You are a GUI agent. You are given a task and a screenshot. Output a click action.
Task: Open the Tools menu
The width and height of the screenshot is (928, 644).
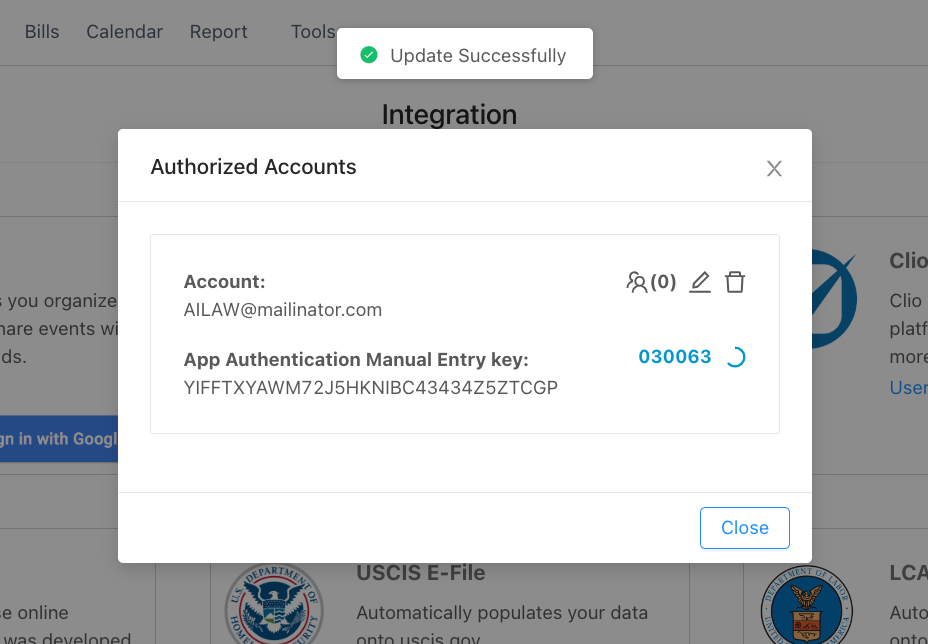313,31
